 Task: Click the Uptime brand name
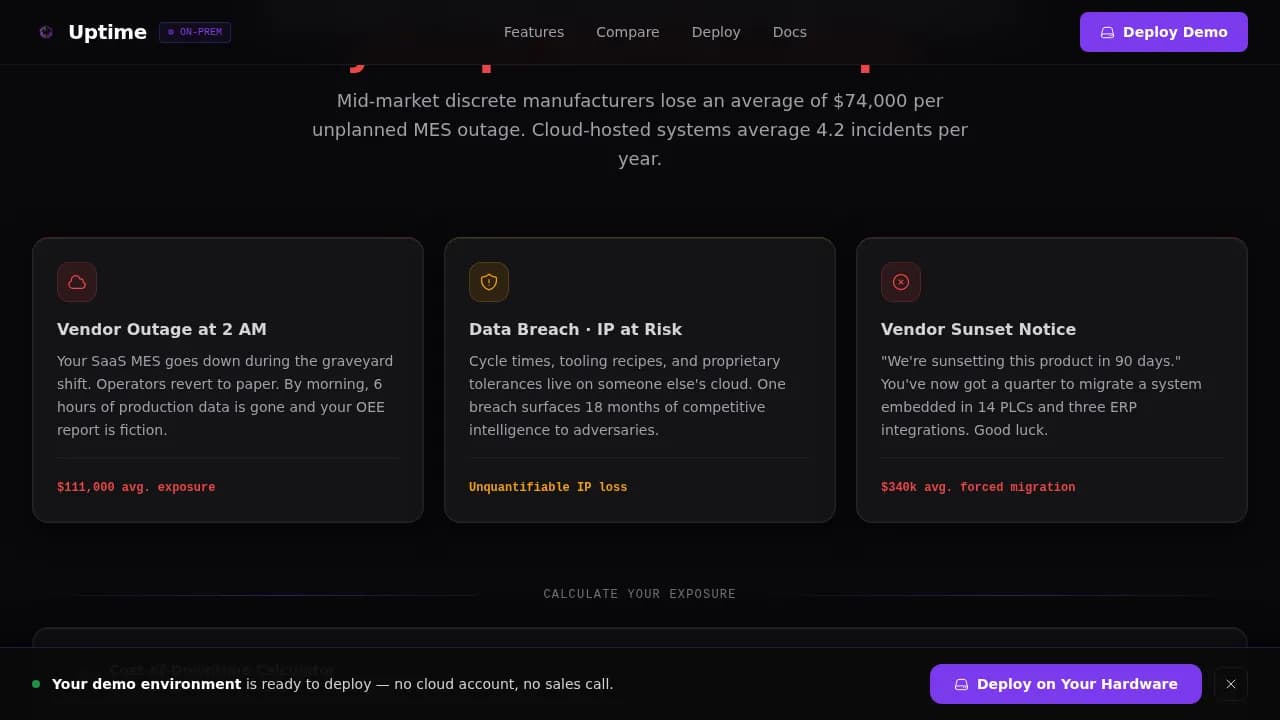pos(107,32)
